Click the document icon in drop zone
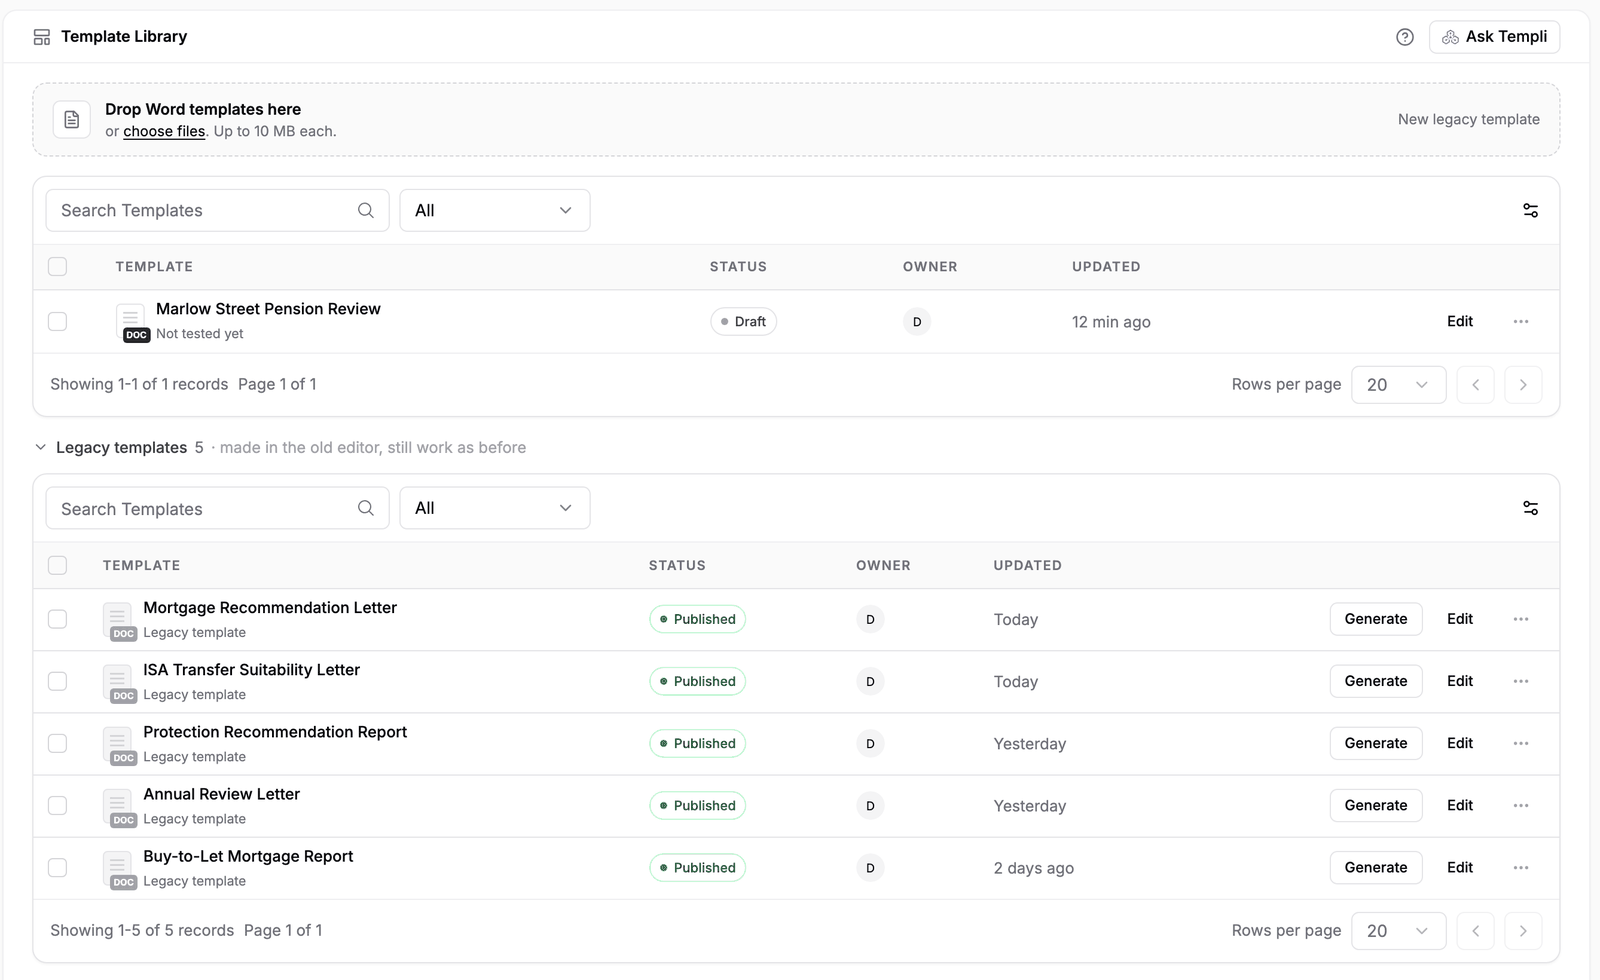The height and width of the screenshot is (980, 1600). 72,120
